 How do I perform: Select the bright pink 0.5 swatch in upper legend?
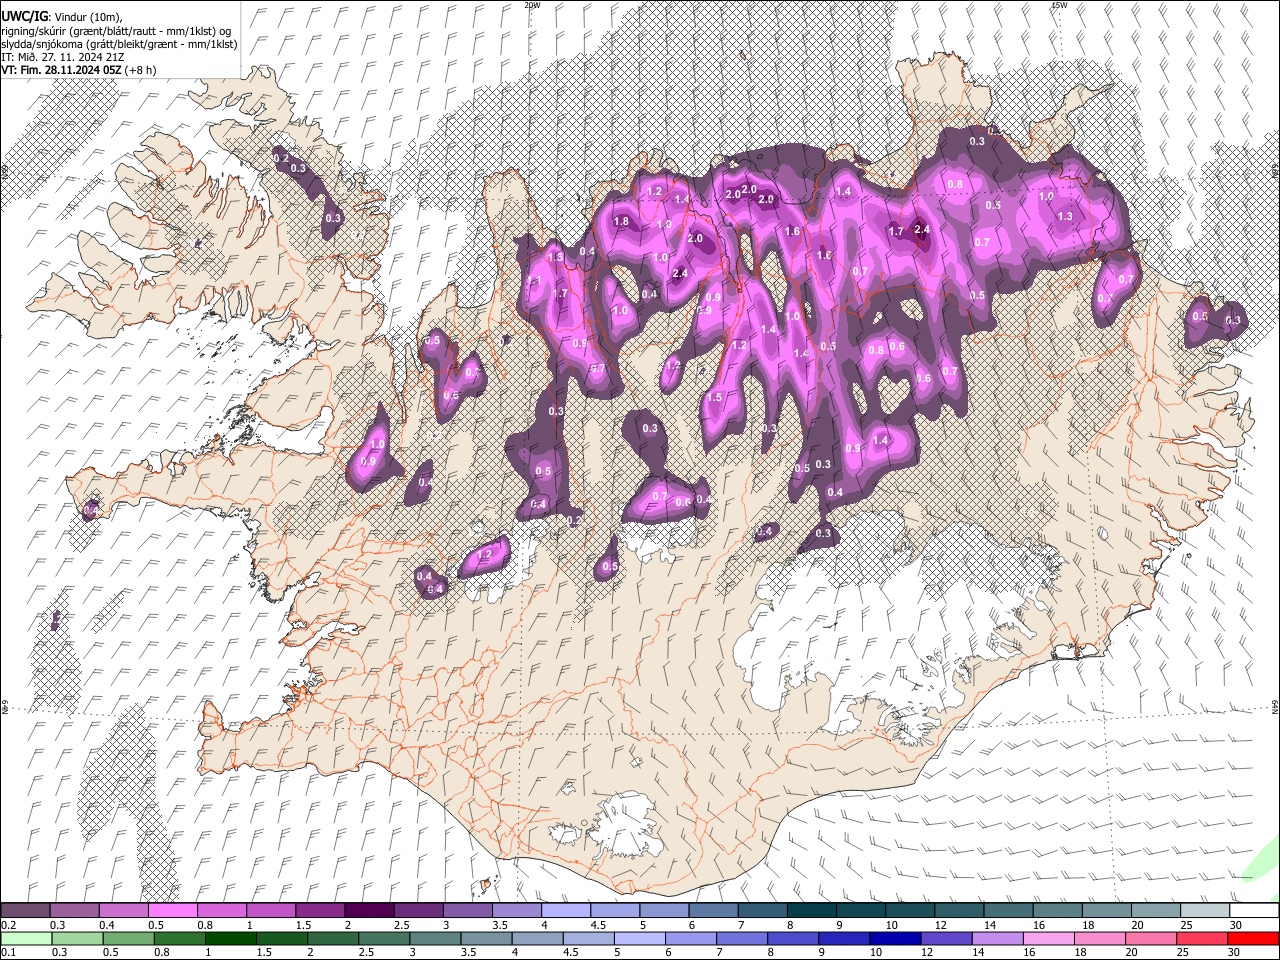(174, 910)
